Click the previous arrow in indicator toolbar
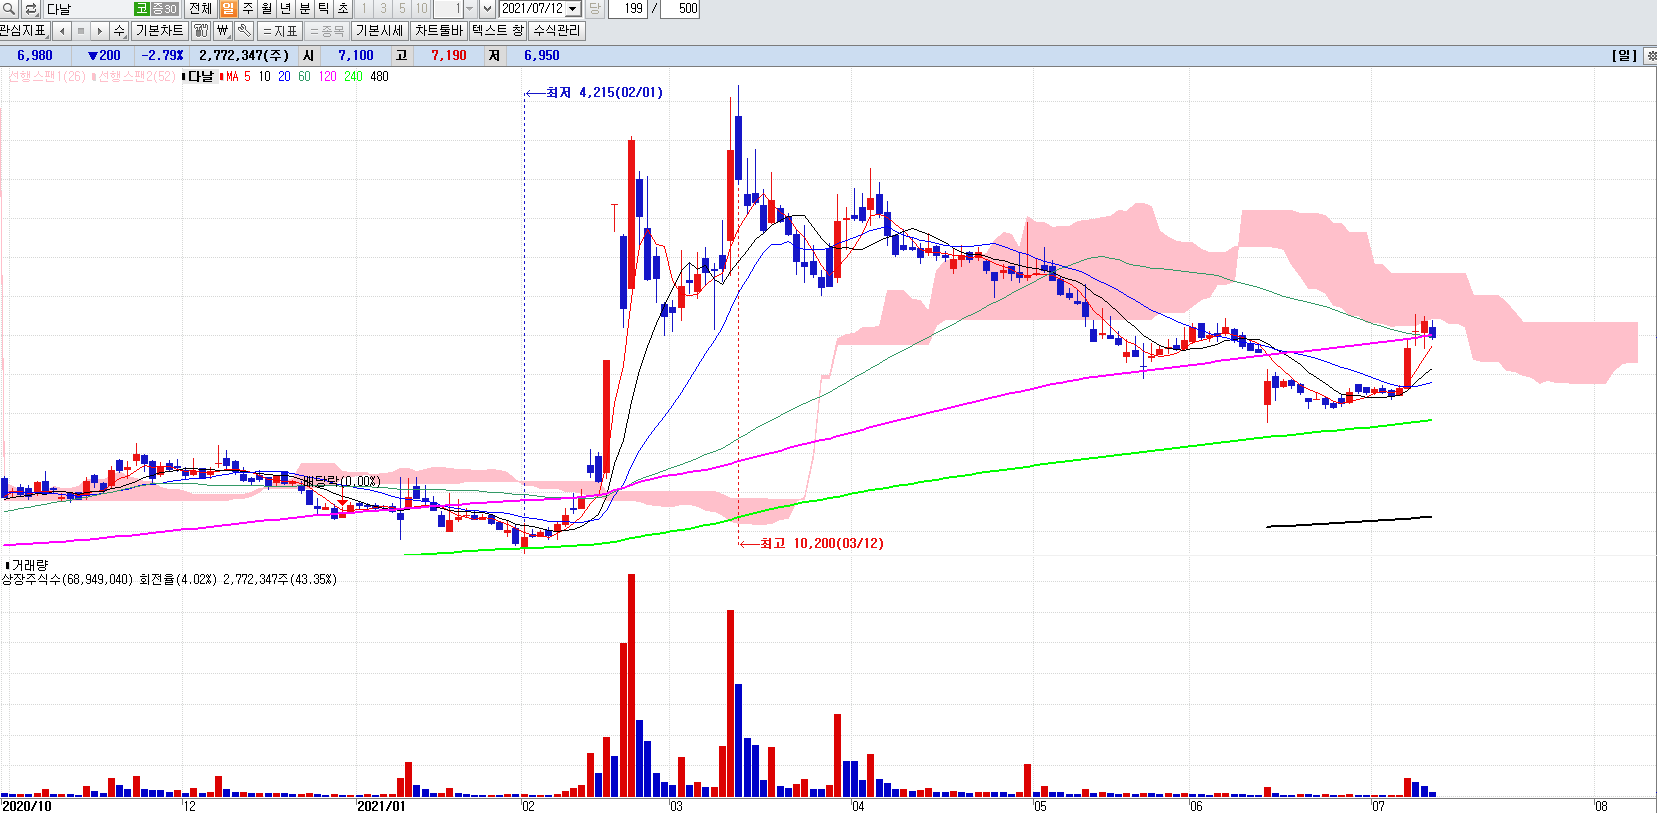This screenshot has width=1657, height=813. (x=62, y=30)
